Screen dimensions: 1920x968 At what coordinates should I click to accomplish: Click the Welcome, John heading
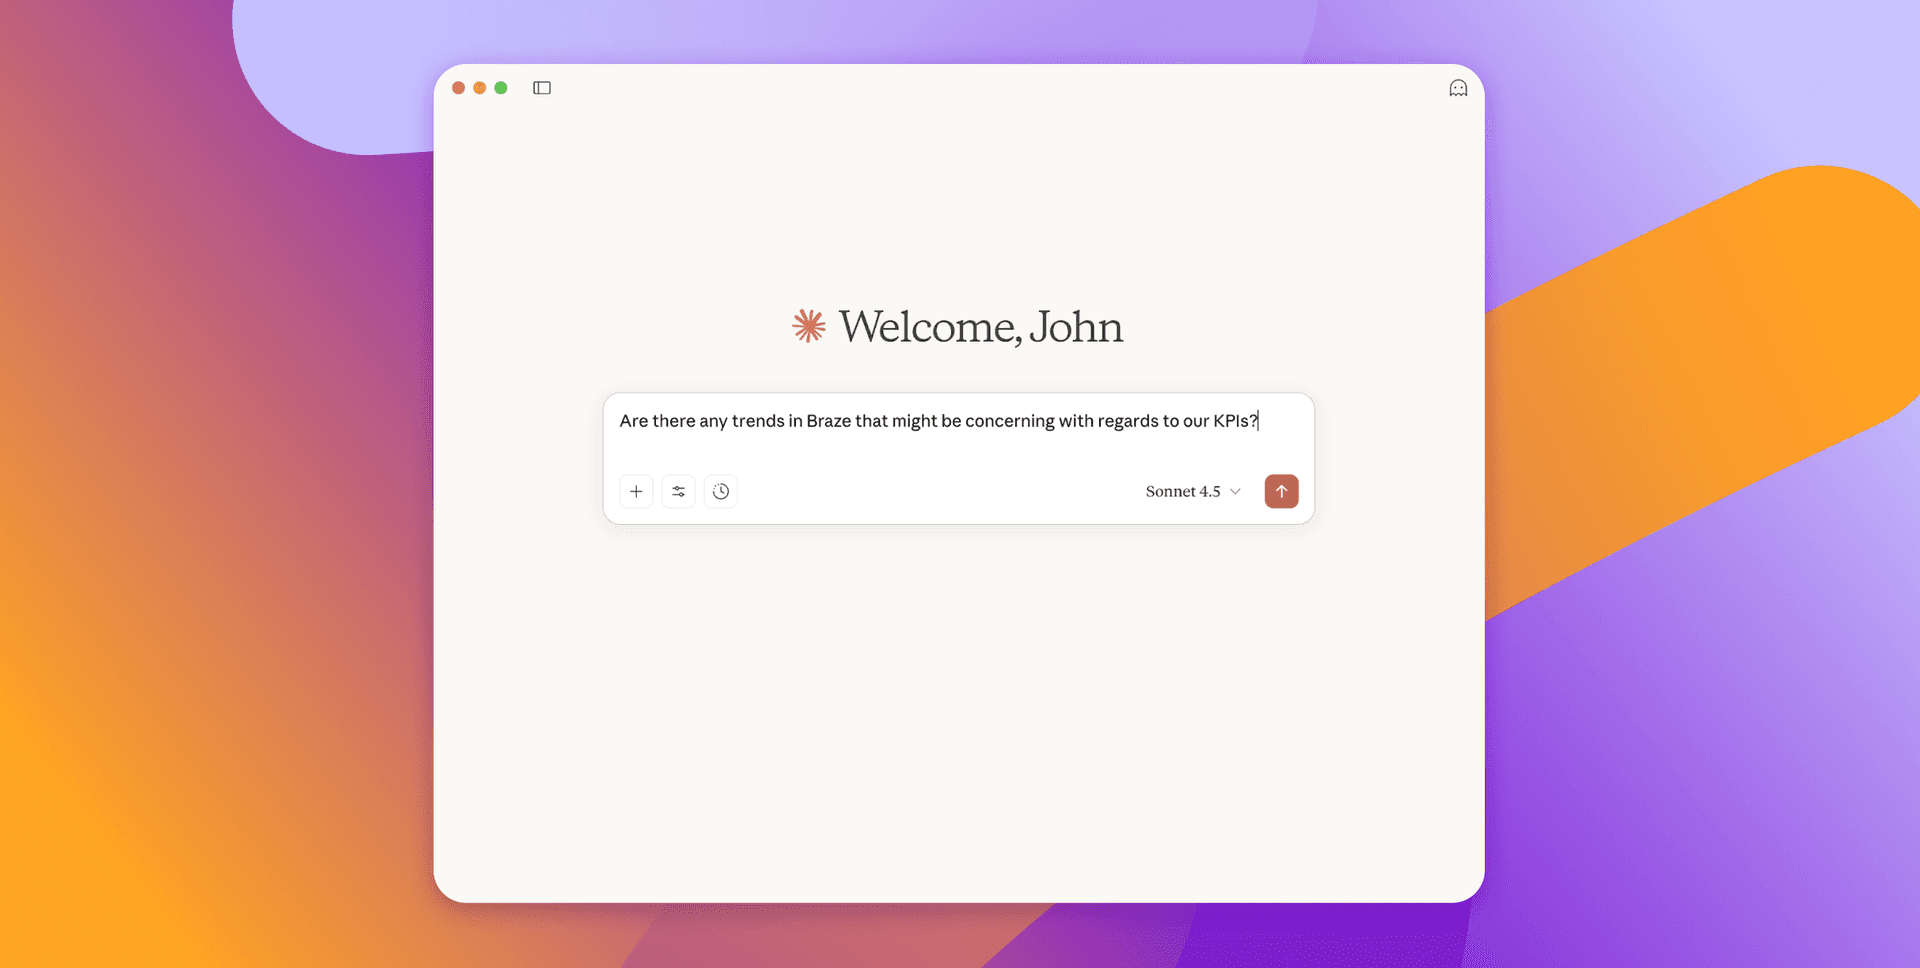point(980,327)
